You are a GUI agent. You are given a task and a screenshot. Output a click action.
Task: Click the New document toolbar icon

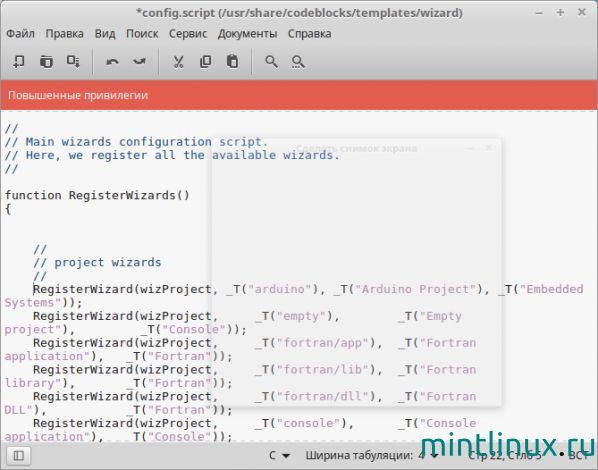(x=19, y=61)
